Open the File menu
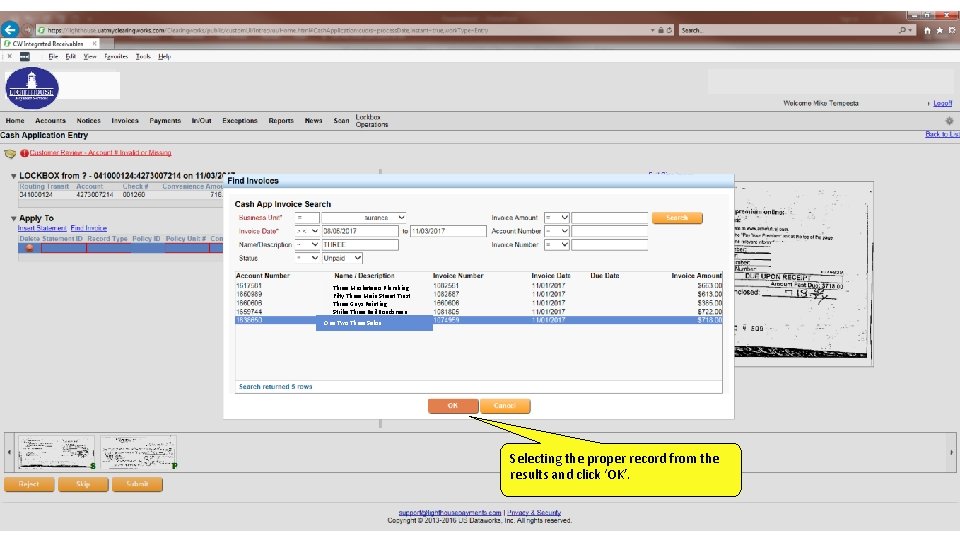Viewport: 960px width, 540px height. click(x=53, y=56)
